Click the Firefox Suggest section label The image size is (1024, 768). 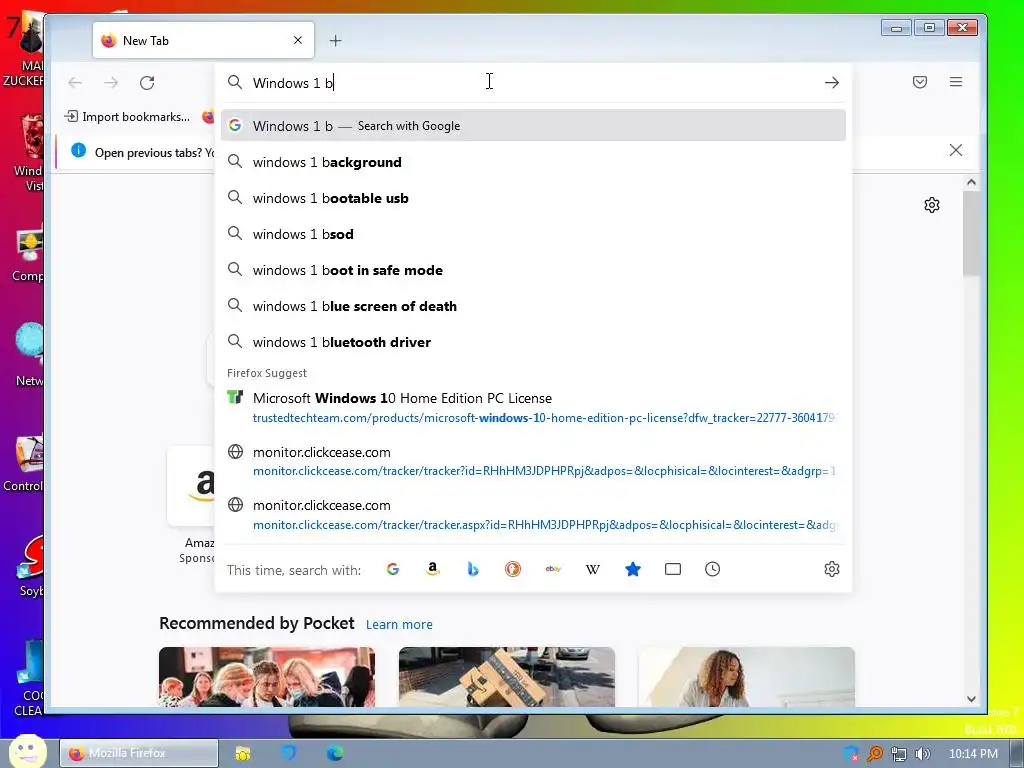[266, 373]
